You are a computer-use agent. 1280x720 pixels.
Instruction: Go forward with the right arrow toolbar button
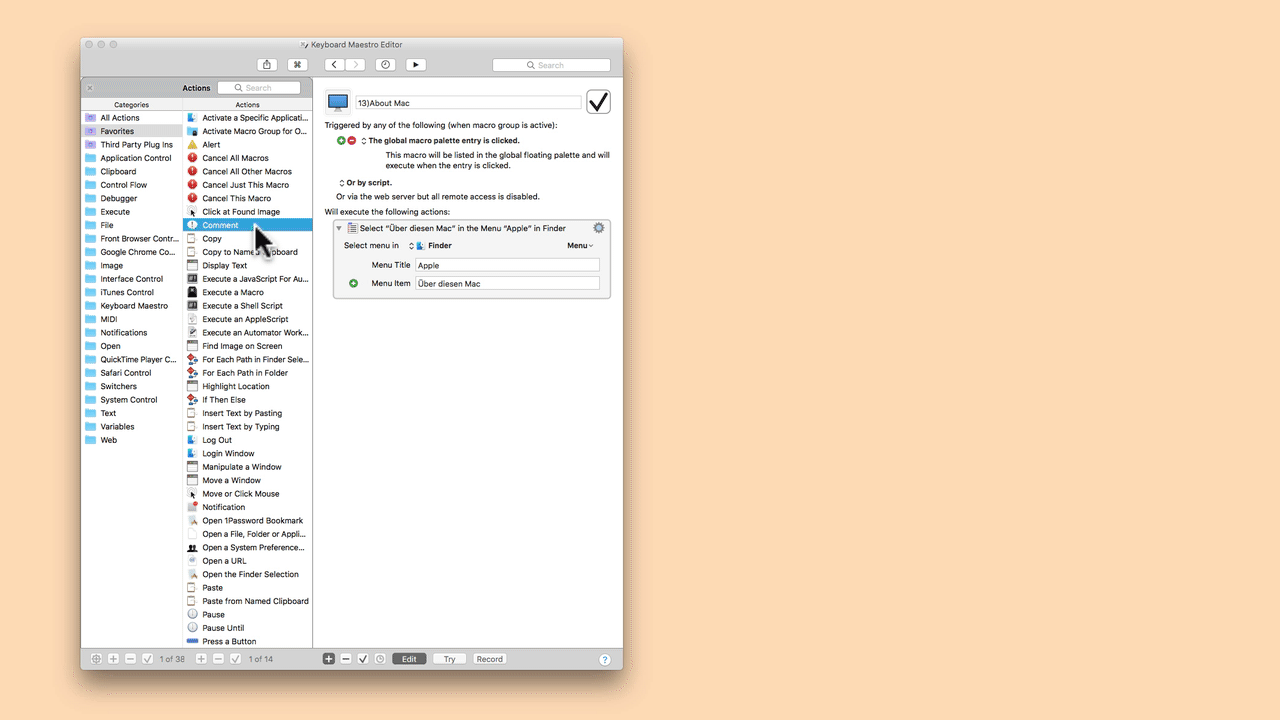tap(355, 65)
